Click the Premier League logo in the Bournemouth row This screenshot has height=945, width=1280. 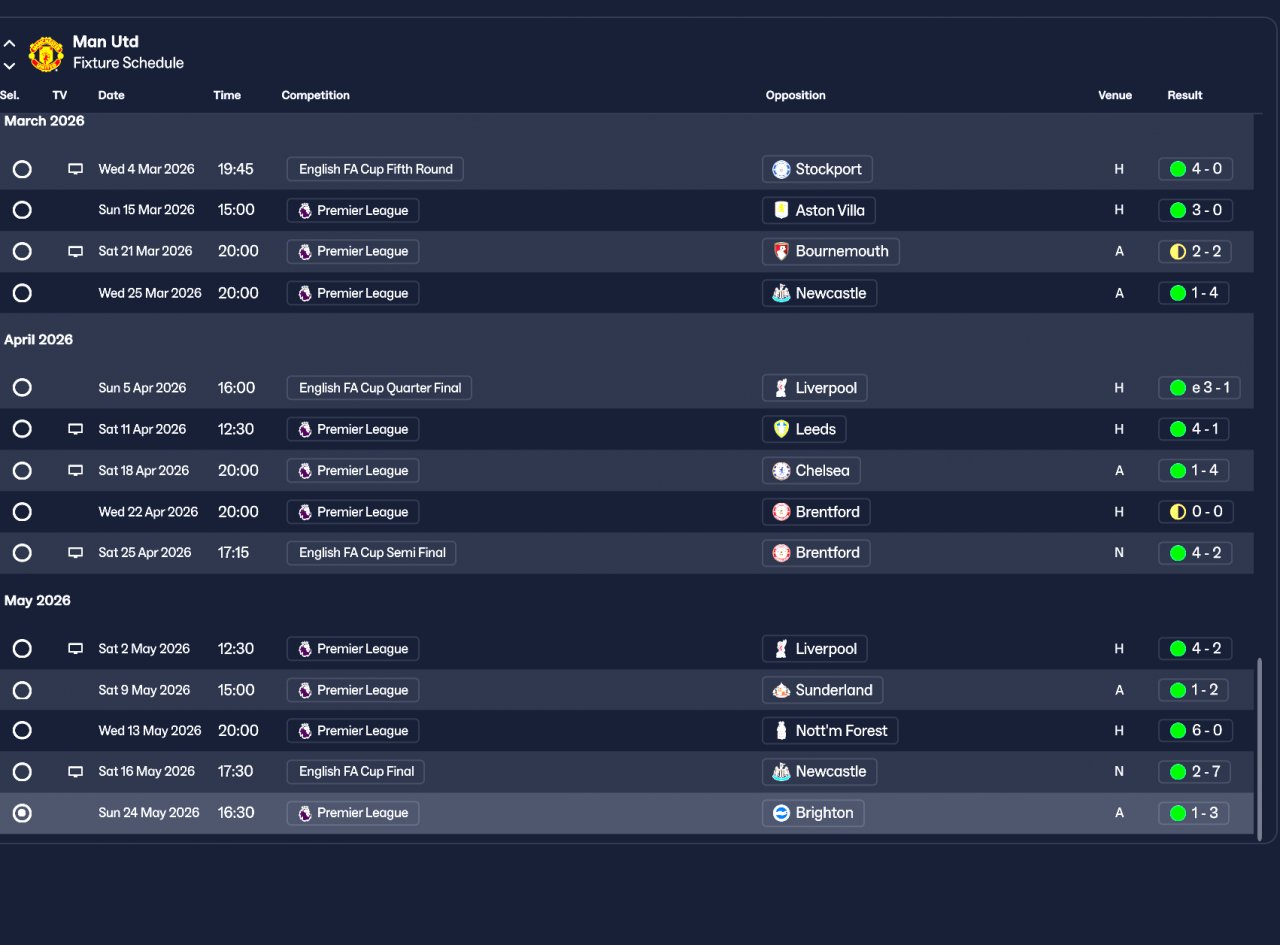(305, 251)
